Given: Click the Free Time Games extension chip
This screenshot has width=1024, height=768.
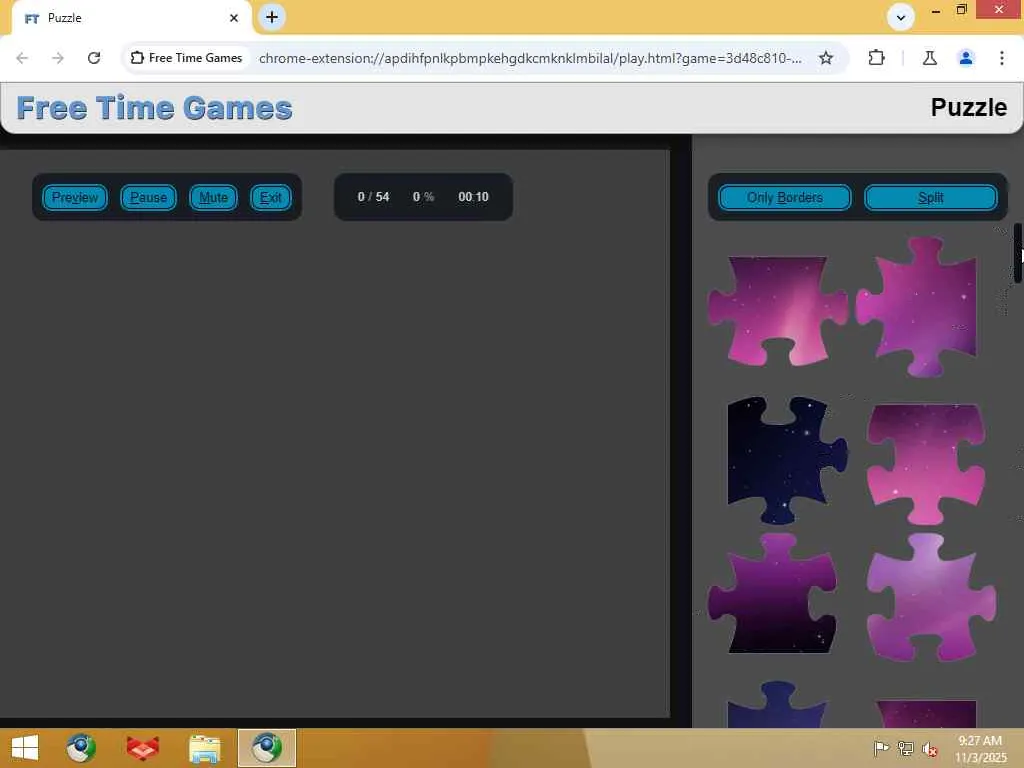Looking at the screenshot, I should click(187, 58).
